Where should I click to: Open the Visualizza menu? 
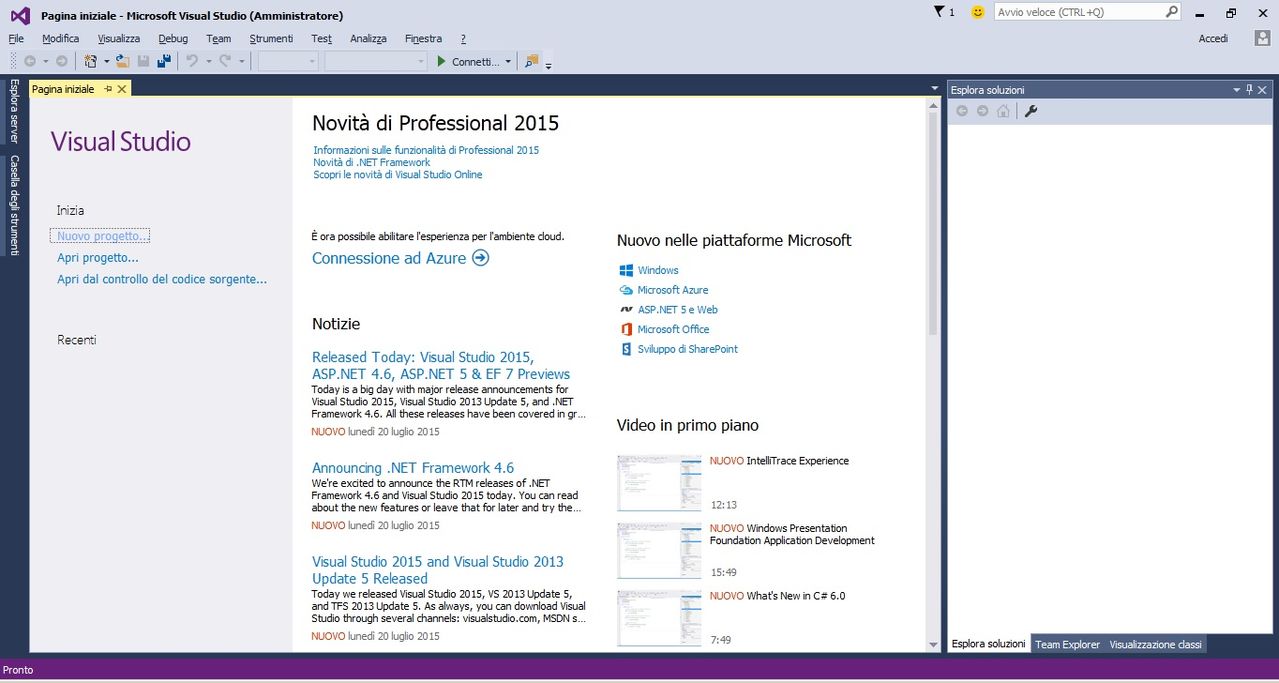coord(119,39)
